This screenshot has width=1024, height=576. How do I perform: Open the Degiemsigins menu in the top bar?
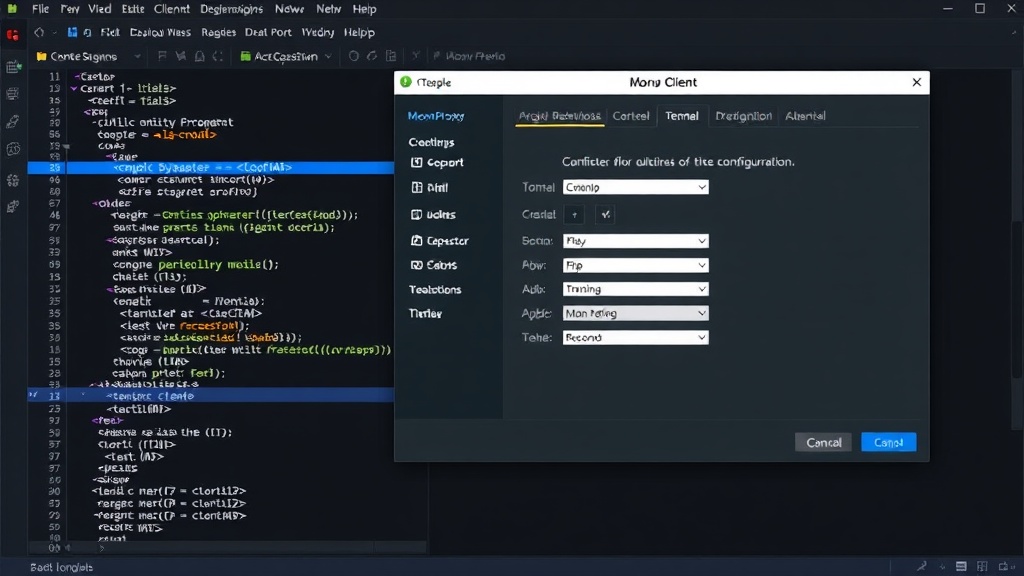coord(231,9)
